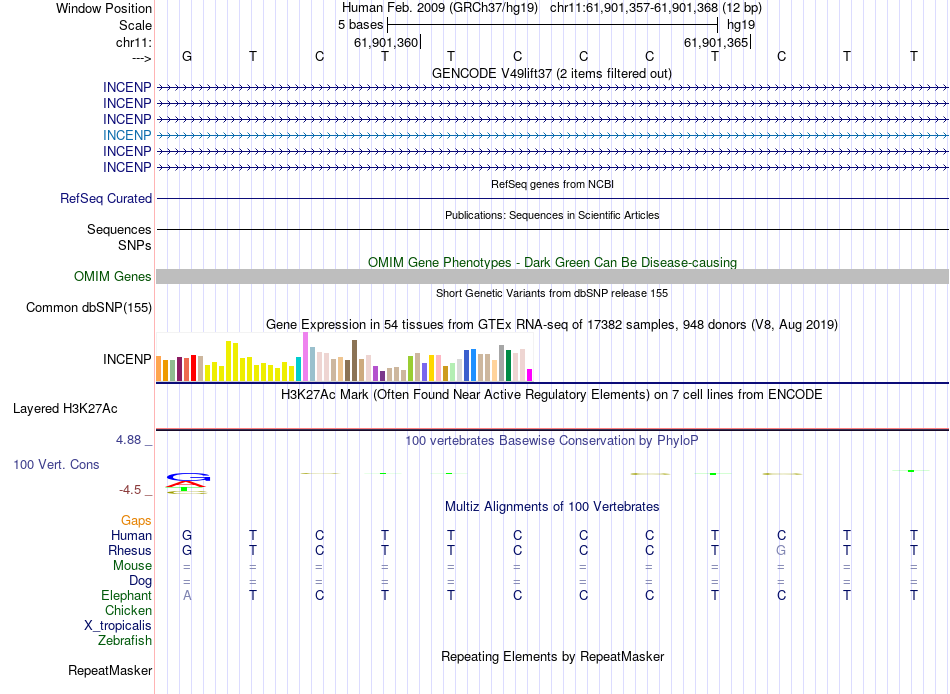Screen dimensions: 950x694
Task: Click the SNPs track label
Action: (x=135, y=245)
